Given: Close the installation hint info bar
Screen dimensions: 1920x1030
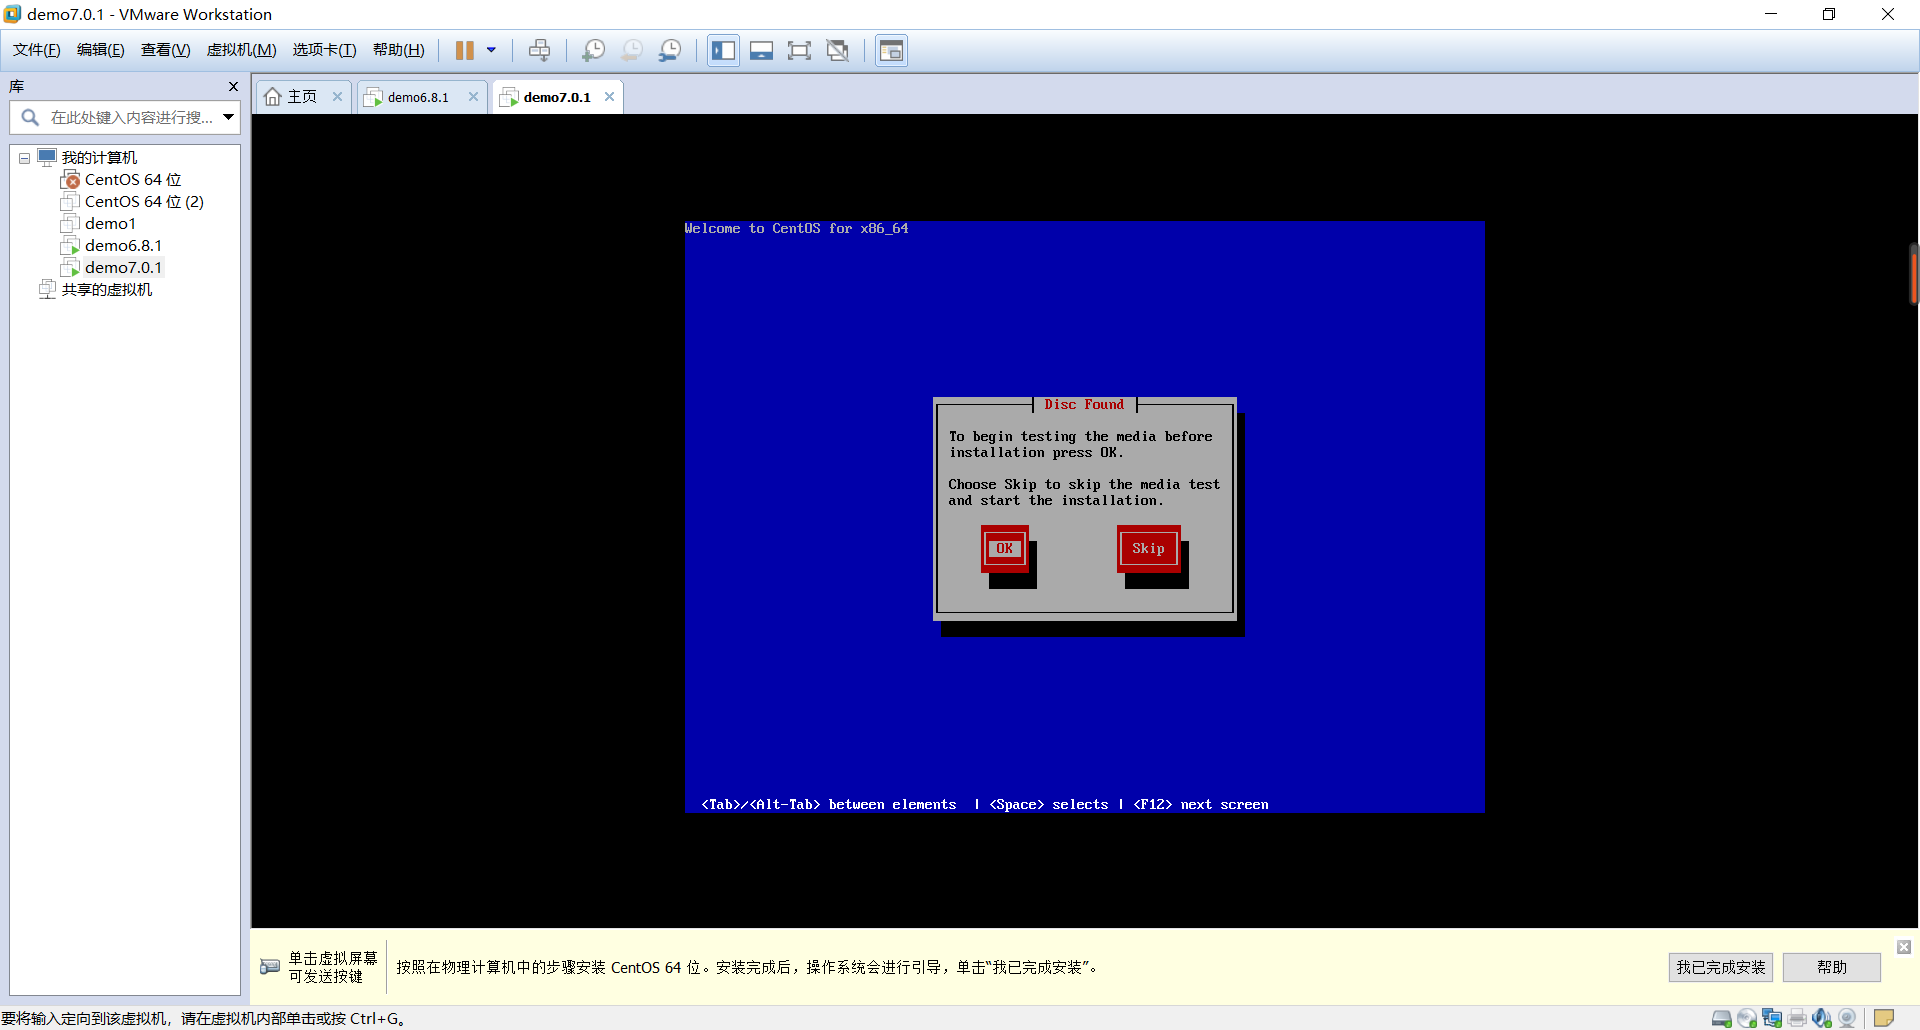Looking at the screenshot, I should tap(1904, 947).
